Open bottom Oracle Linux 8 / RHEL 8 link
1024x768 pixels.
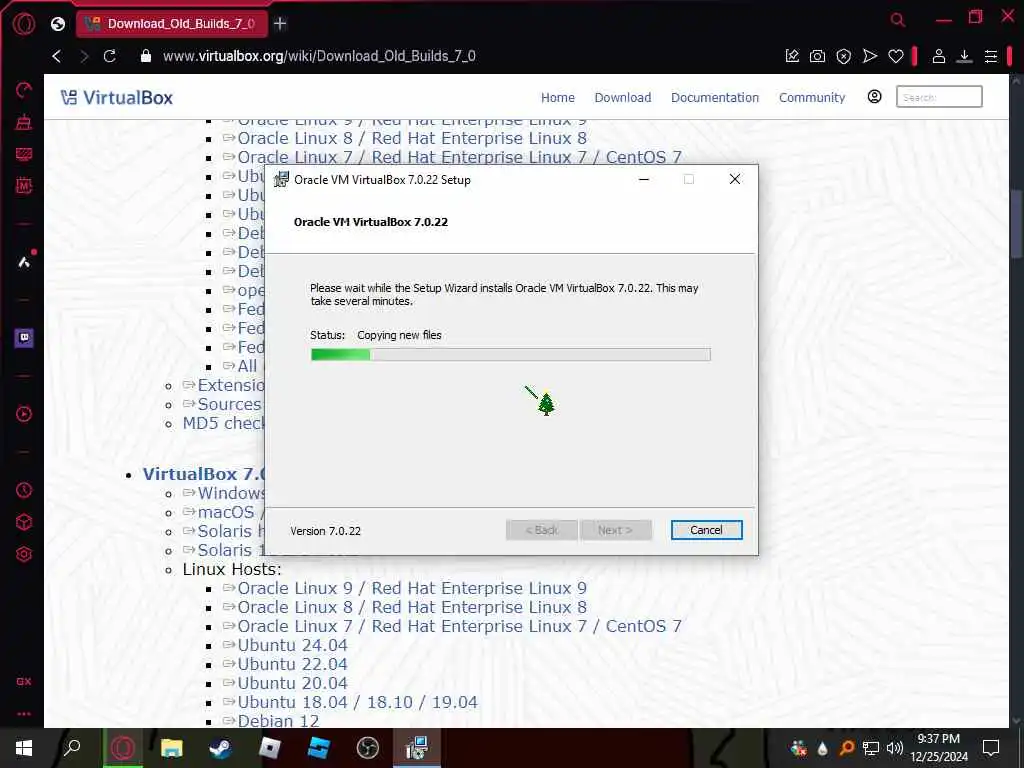click(x=412, y=607)
